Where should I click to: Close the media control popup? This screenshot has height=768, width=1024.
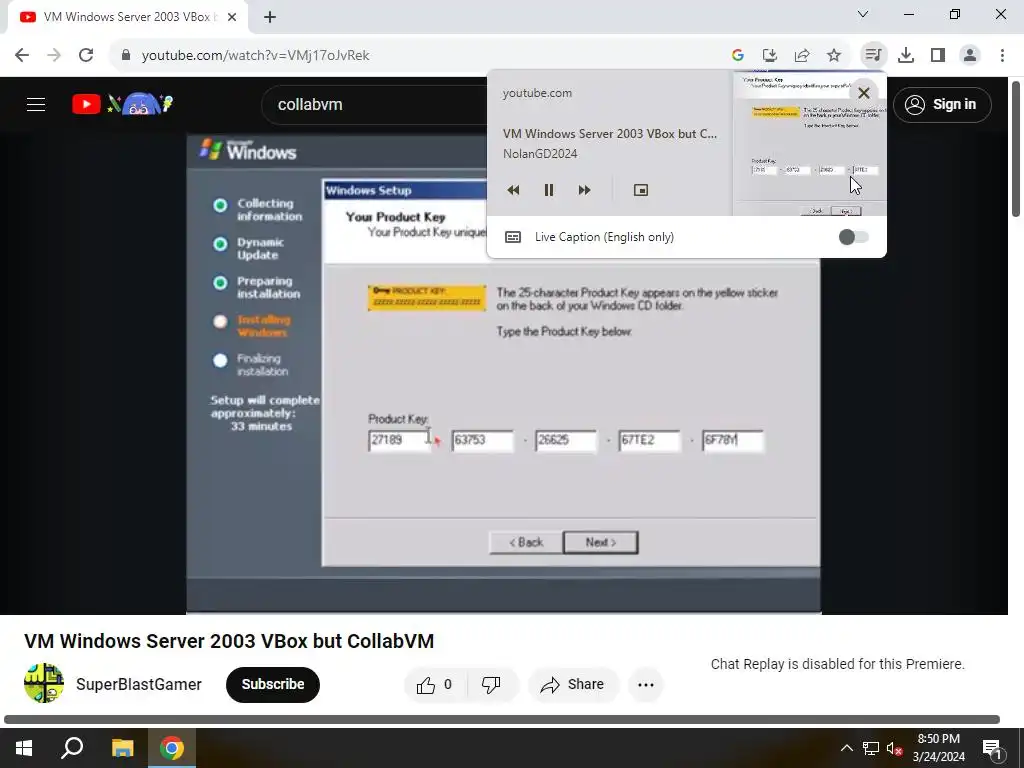pos(863,93)
